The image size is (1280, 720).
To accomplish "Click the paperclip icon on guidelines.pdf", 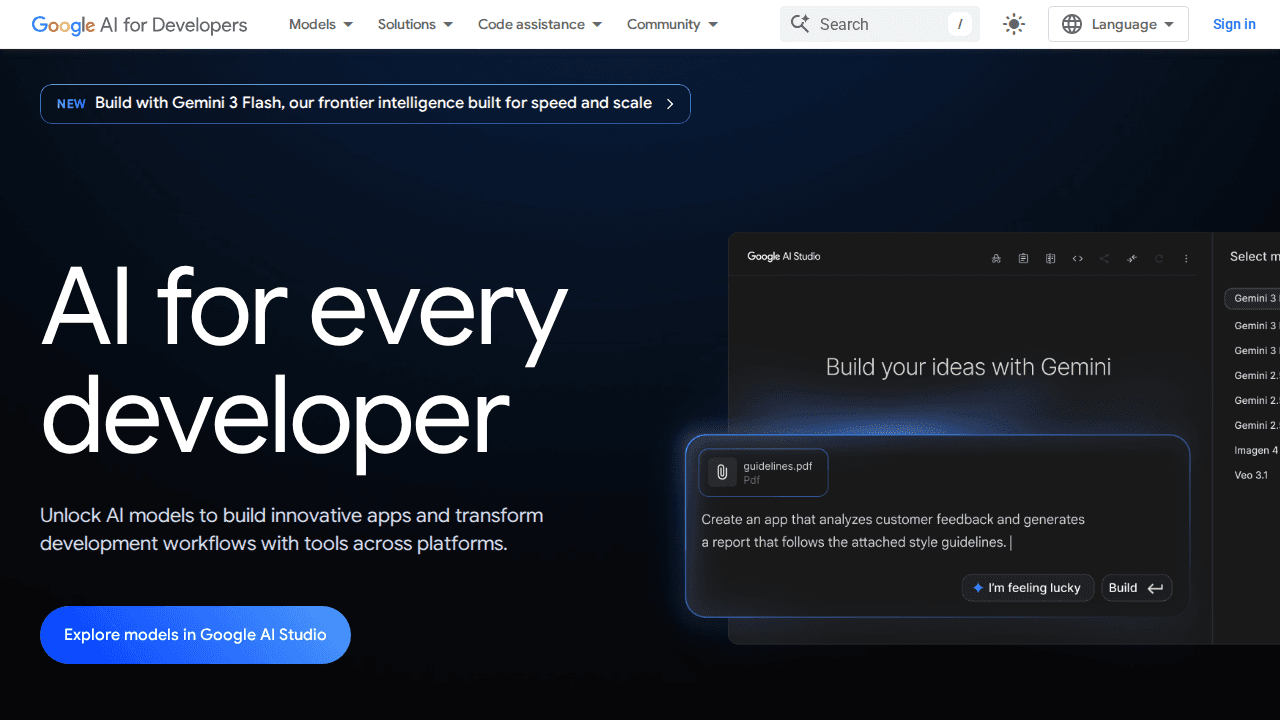I will (722, 472).
